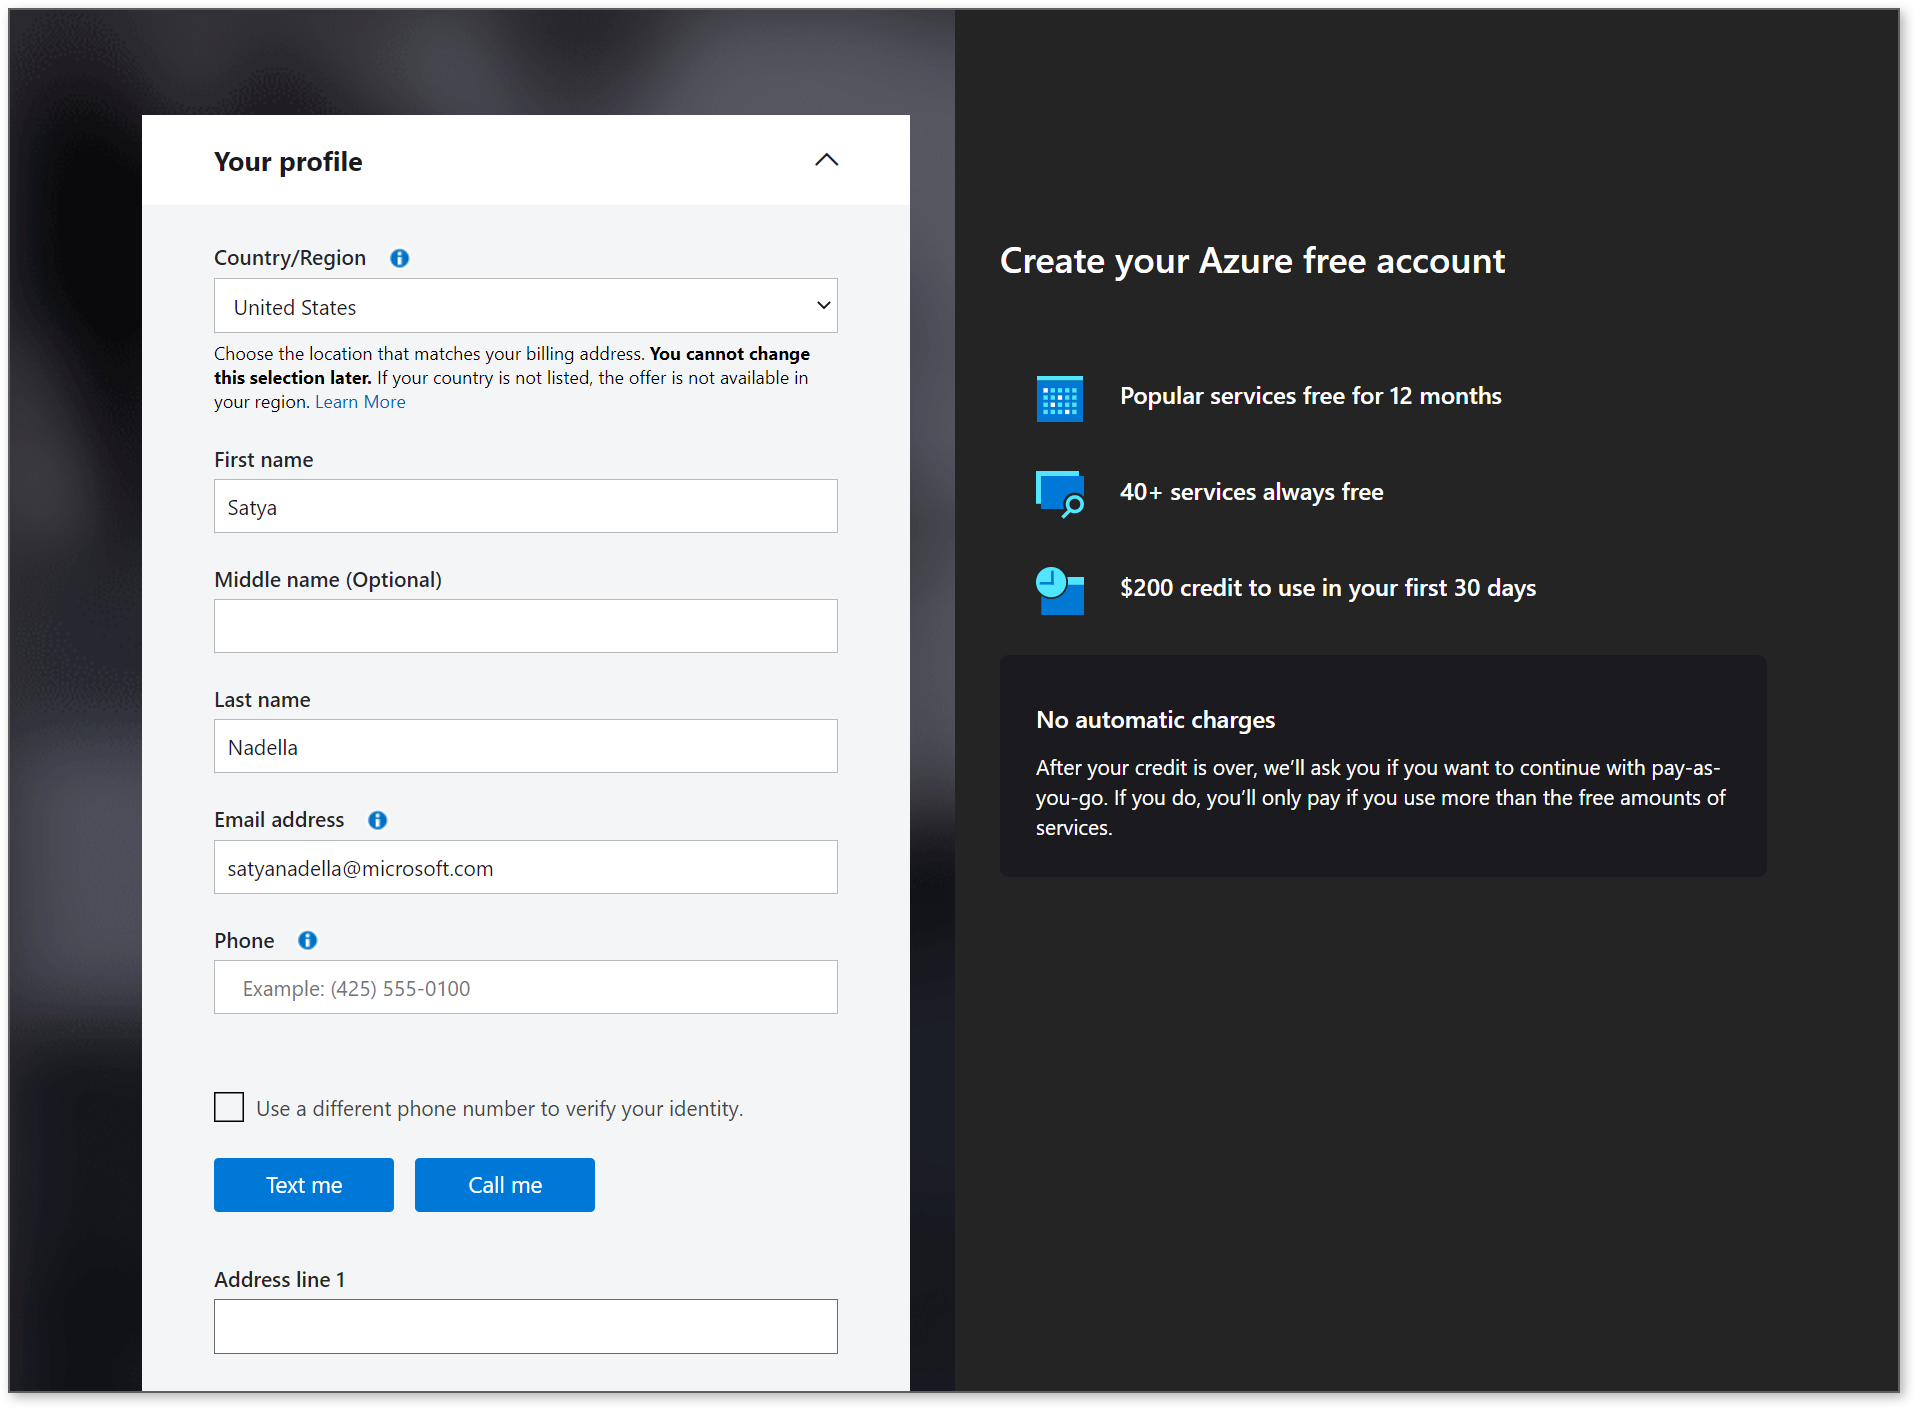Click the Create your Azure free account heading
The width and height of the screenshot is (1916, 1409).
[1252, 261]
